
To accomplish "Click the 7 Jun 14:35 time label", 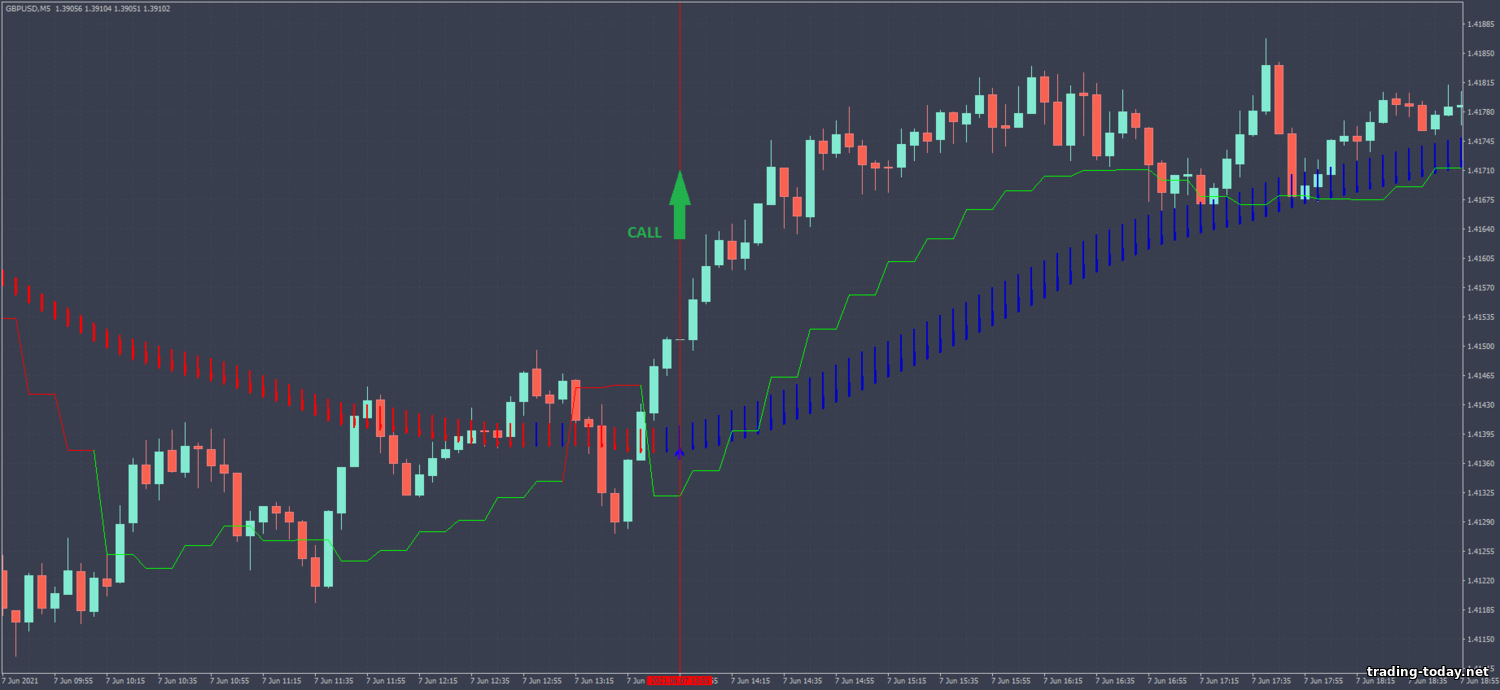I will coord(802,681).
